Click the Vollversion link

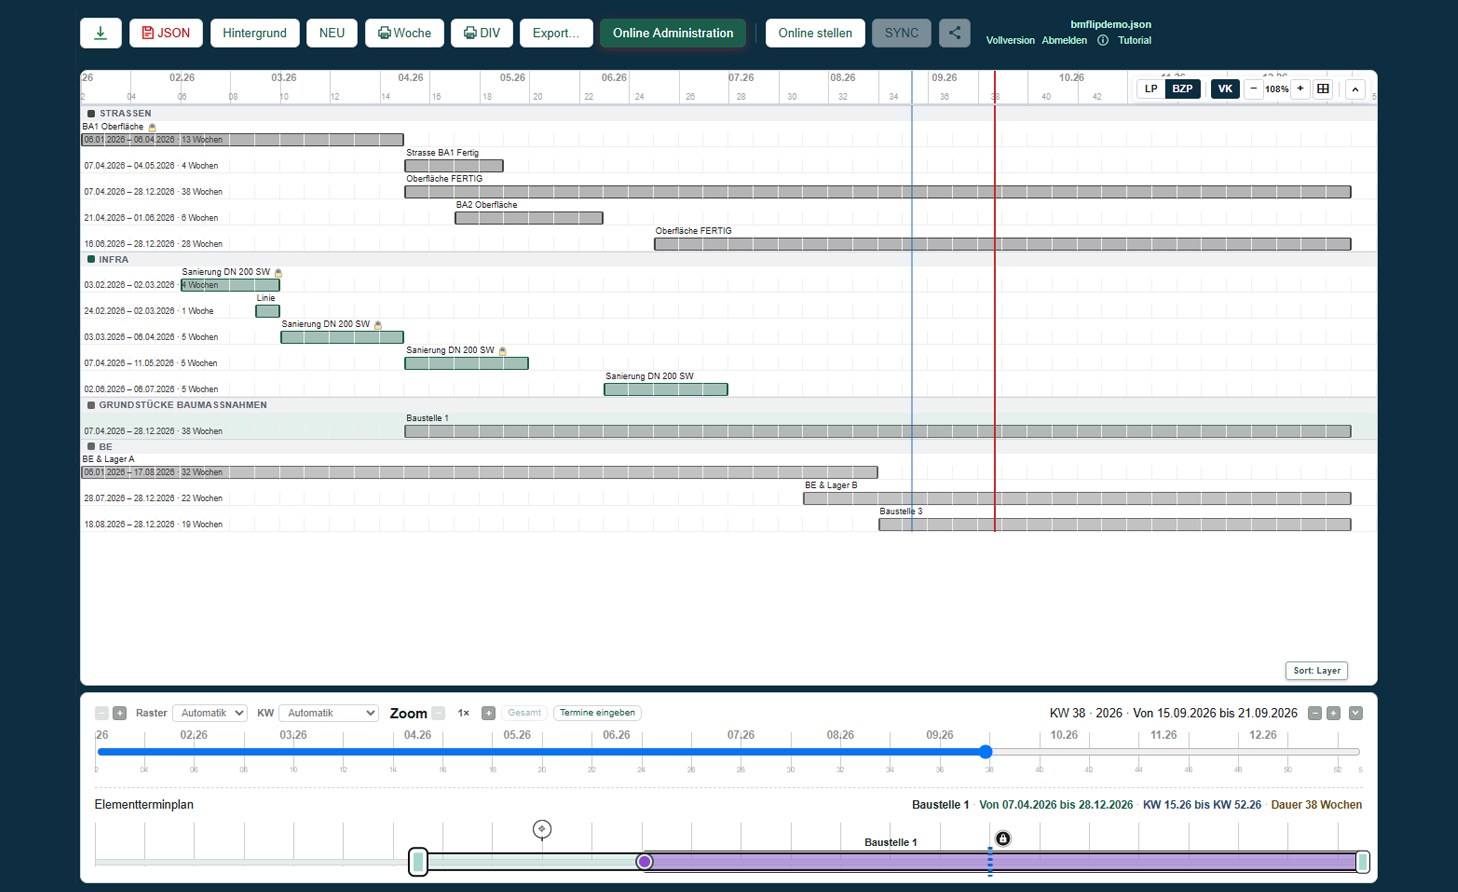[1010, 41]
